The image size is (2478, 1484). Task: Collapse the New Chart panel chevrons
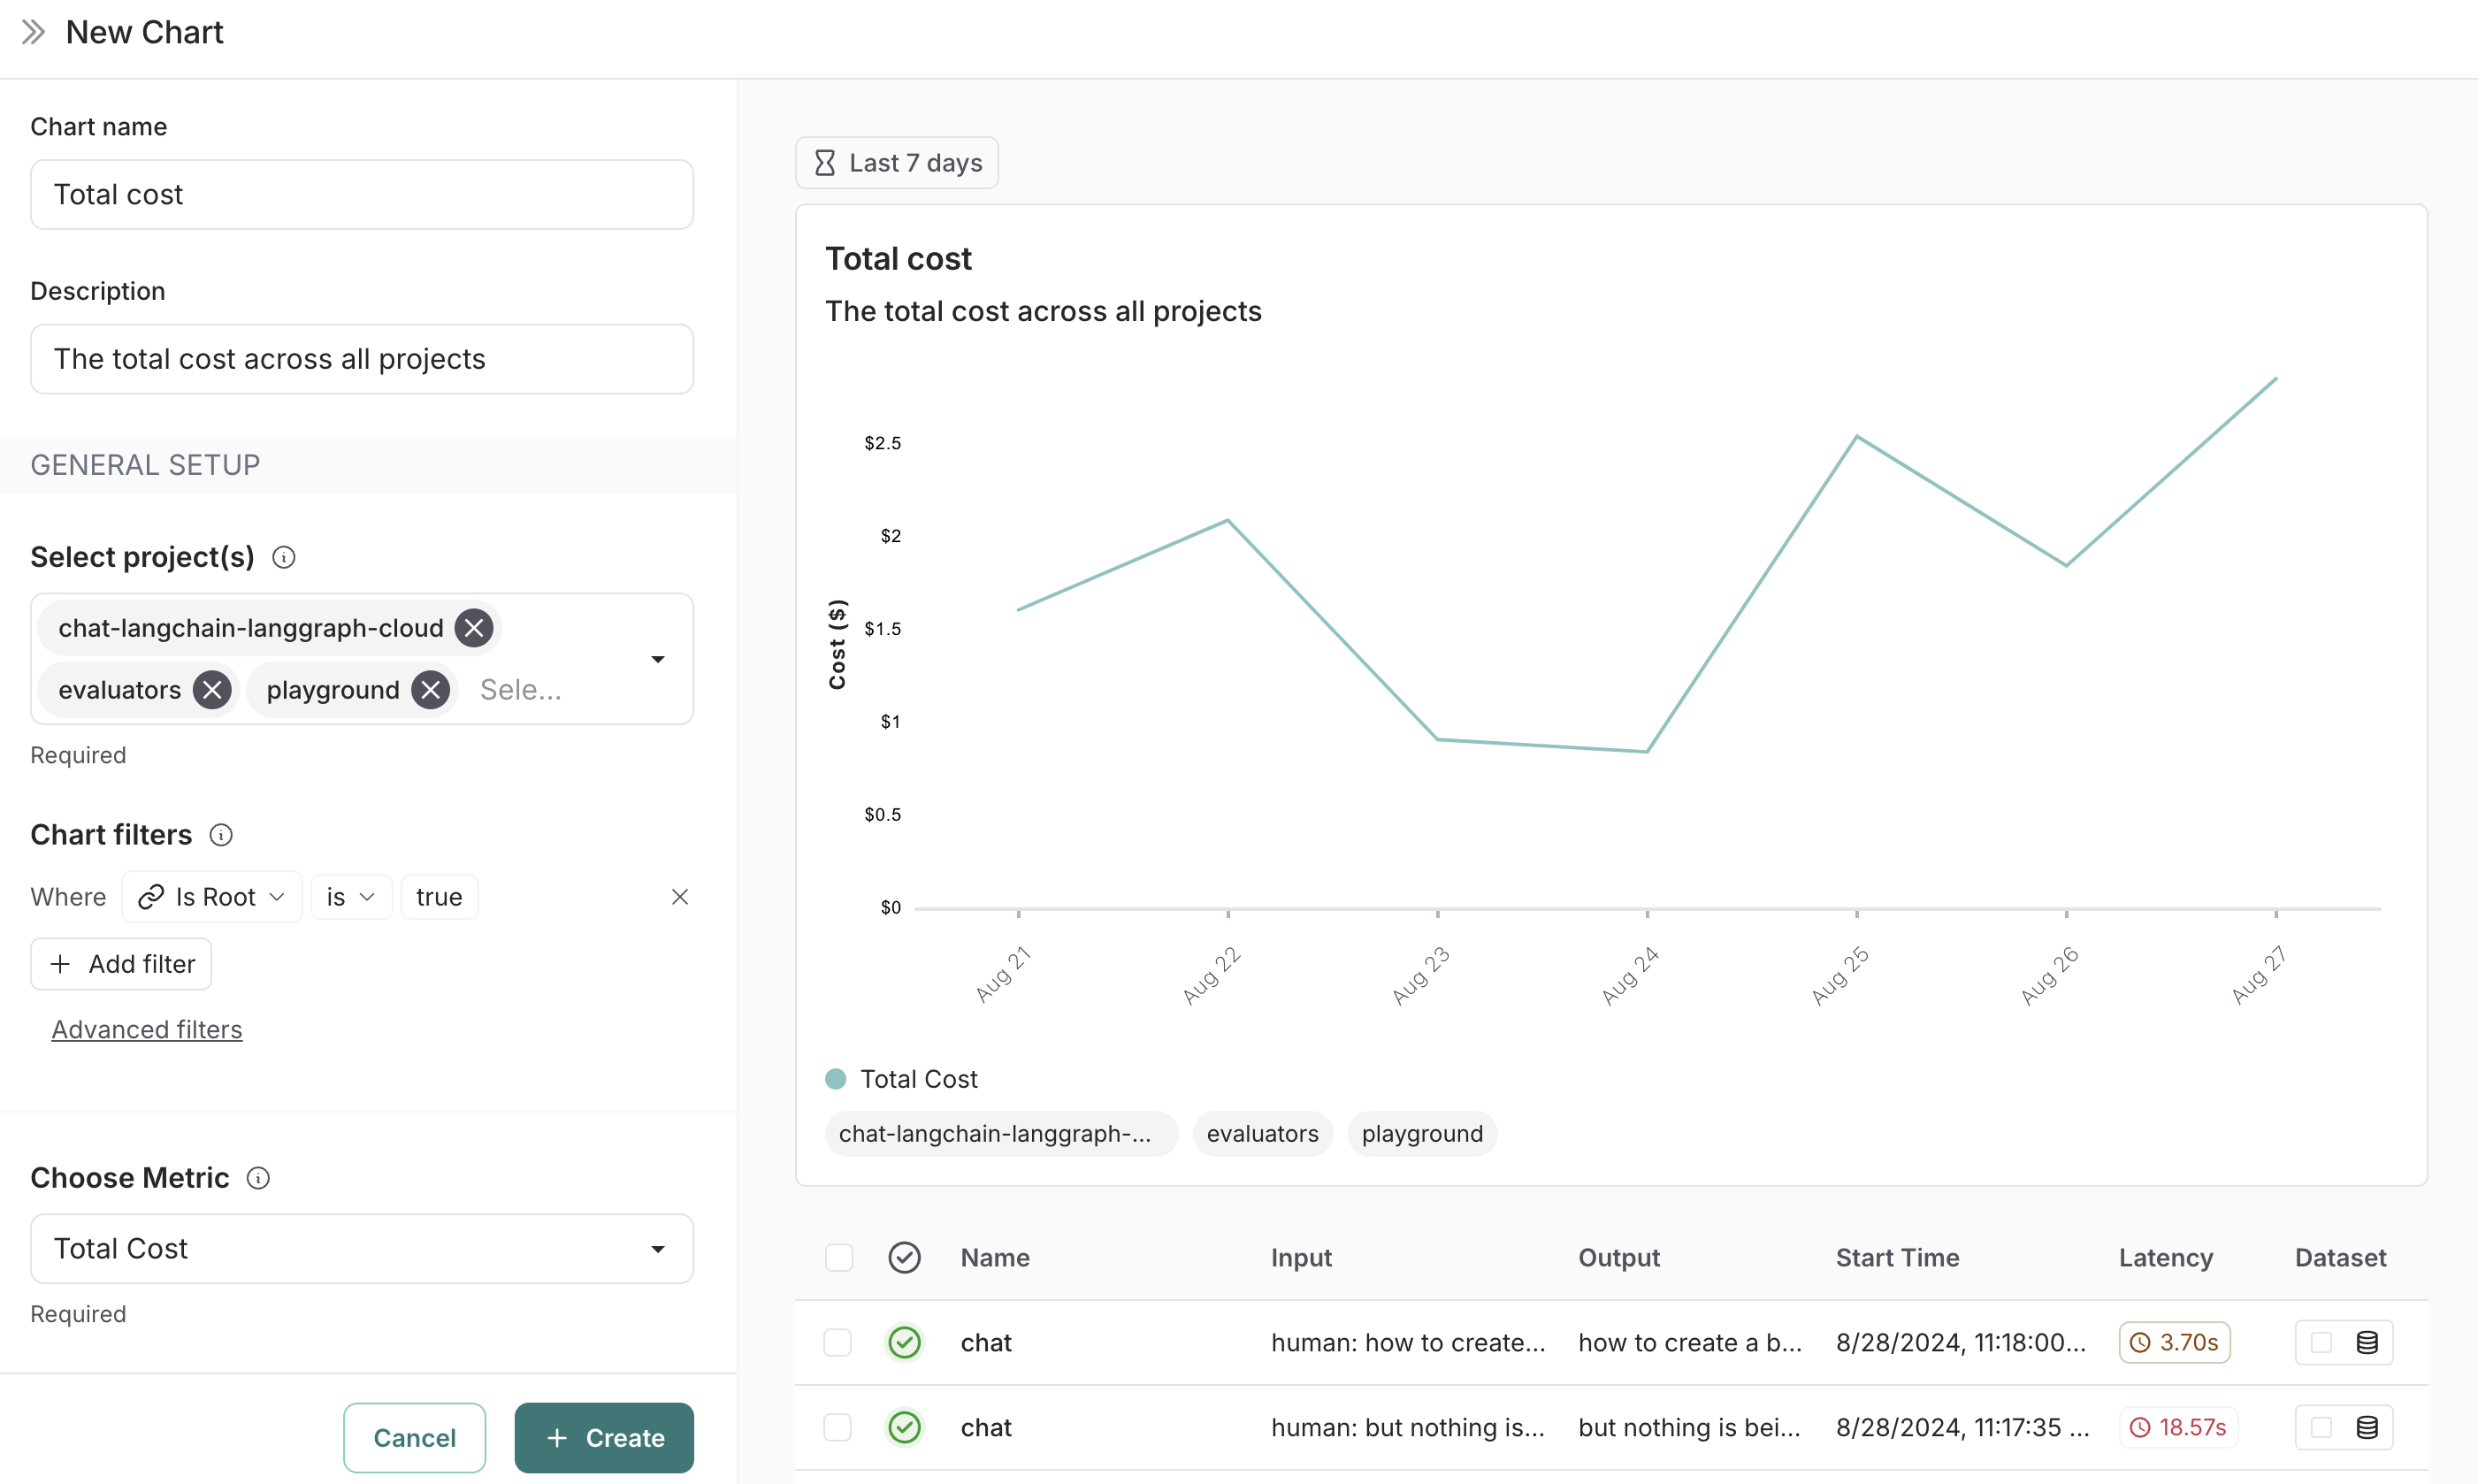33,32
